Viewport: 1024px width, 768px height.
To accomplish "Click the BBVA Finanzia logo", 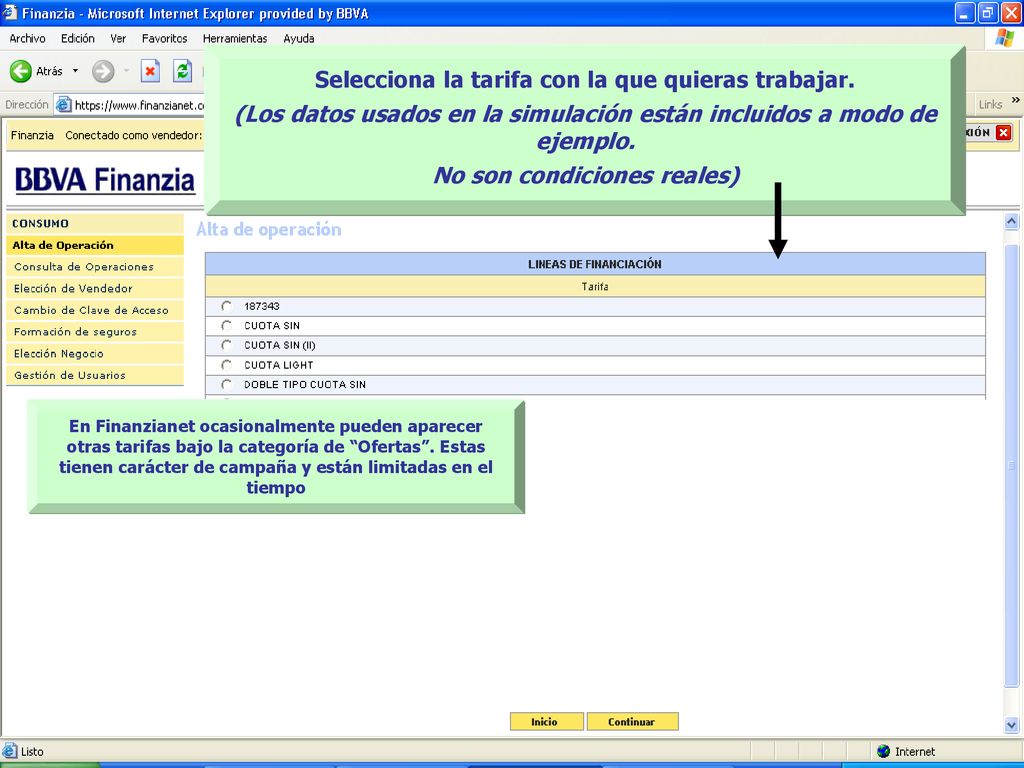I will pyautogui.click(x=104, y=180).
